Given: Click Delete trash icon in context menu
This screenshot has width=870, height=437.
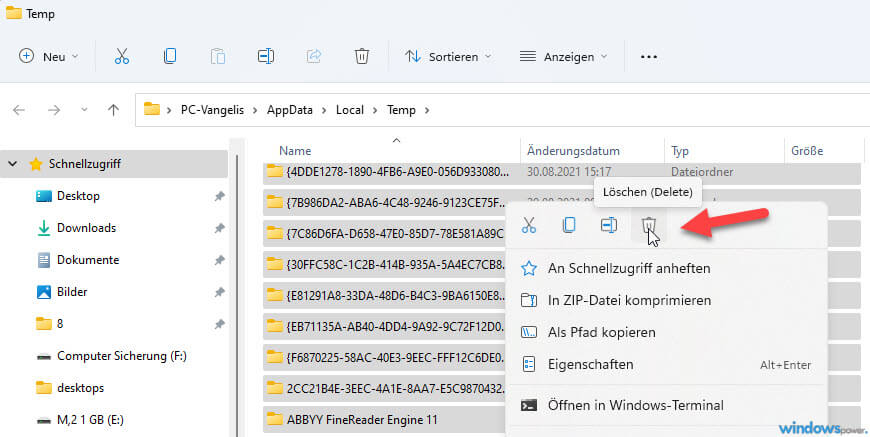Looking at the screenshot, I should [x=649, y=226].
